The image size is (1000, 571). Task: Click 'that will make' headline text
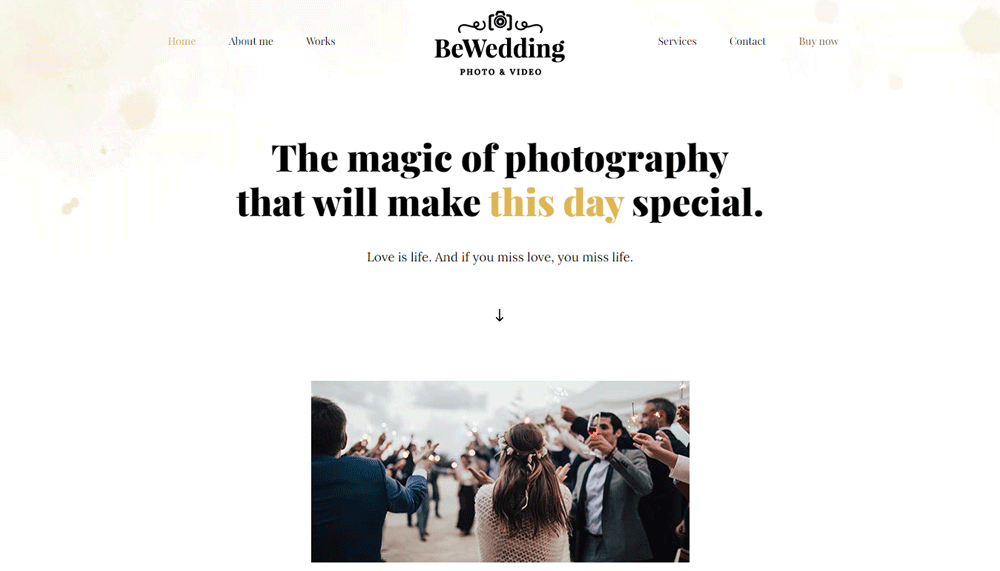[x=358, y=203]
